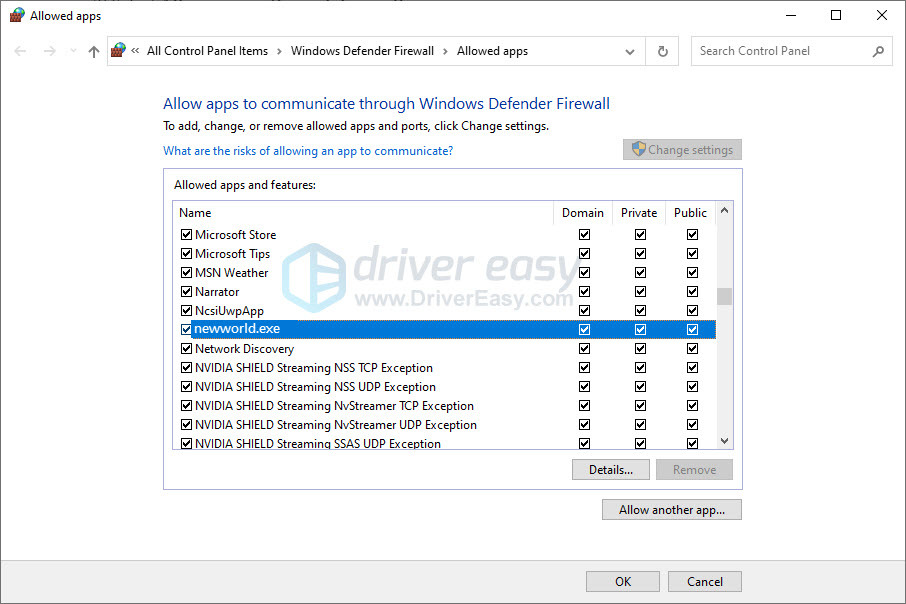Viewport: 906px width, 604px height.
Task: Click the Remove button
Action: tap(695, 470)
